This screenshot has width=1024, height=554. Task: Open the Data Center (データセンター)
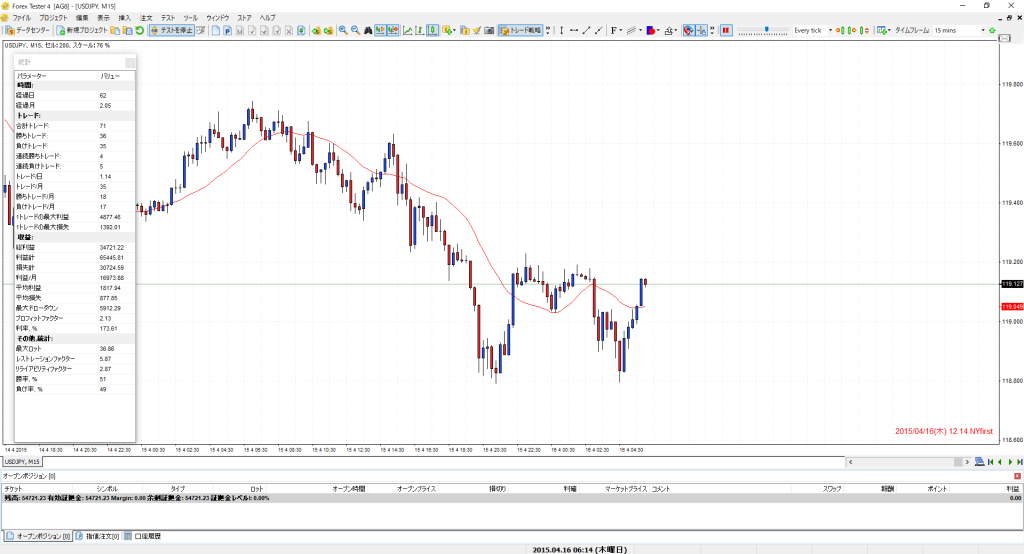click(28, 31)
